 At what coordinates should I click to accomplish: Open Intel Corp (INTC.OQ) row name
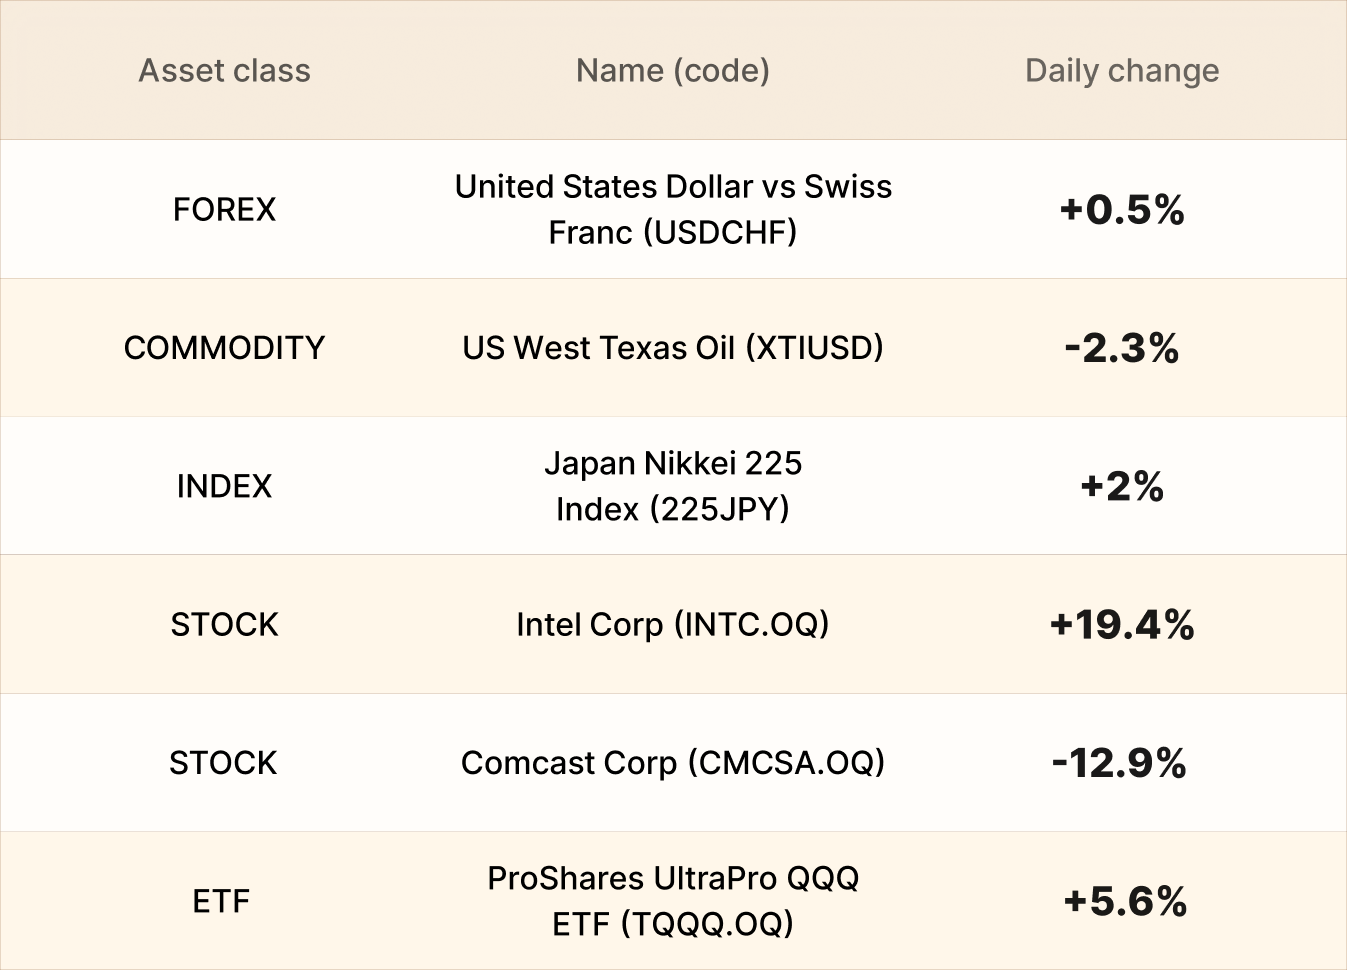point(673,625)
